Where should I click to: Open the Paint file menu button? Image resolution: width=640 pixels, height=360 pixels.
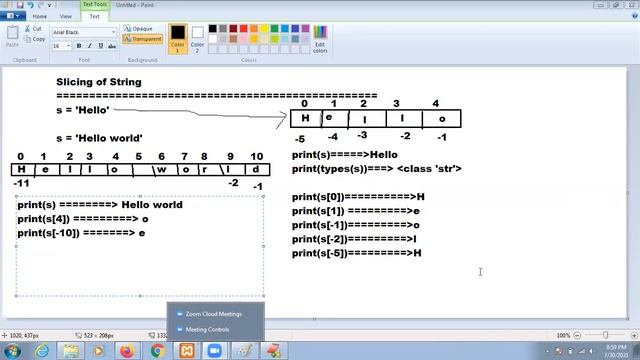(13, 16)
